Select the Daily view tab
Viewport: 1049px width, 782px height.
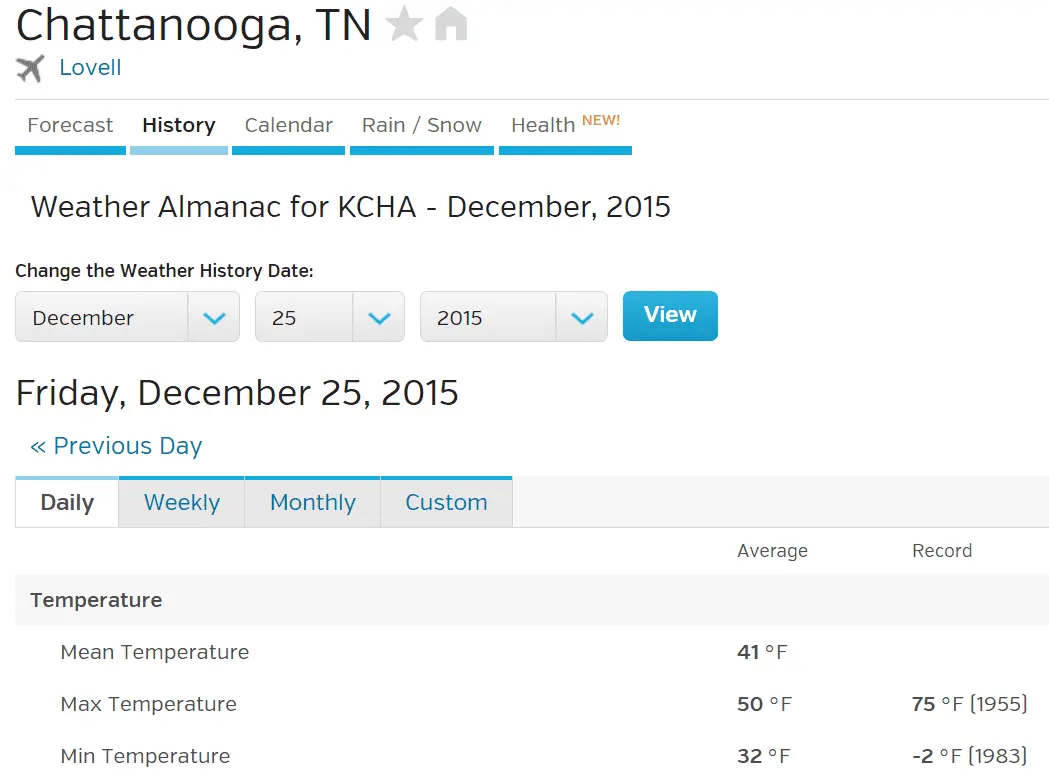pos(67,503)
